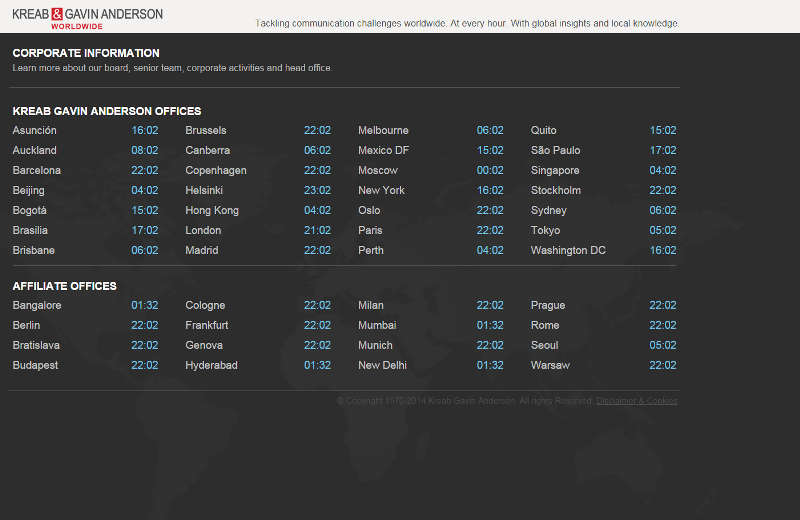Open the Mexico DF office link
Viewport: 800px width, 520px height.
click(x=383, y=151)
